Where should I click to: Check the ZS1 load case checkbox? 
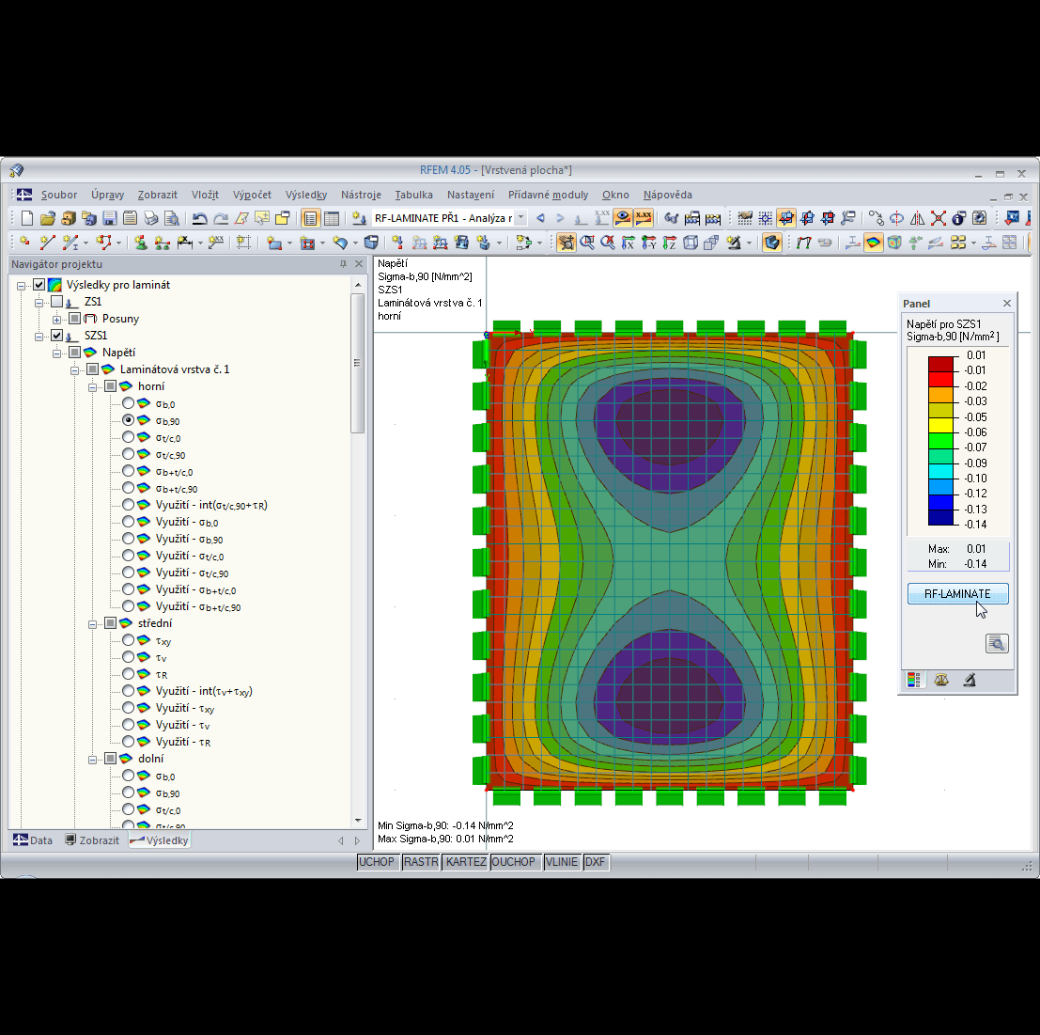[57, 302]
